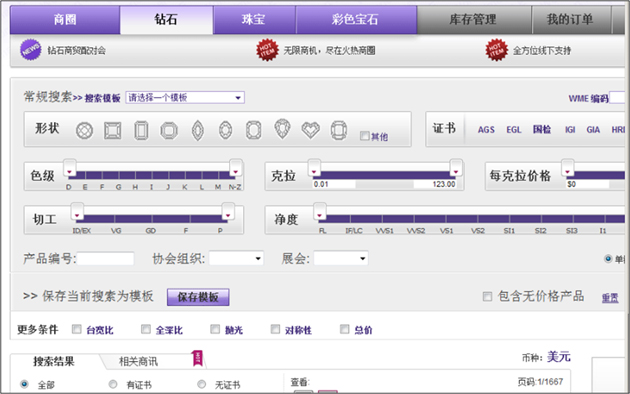Viewport: 630px width, 394px height.
Task: Click the 重置 reset link
Action: click(x=610, y=298)
